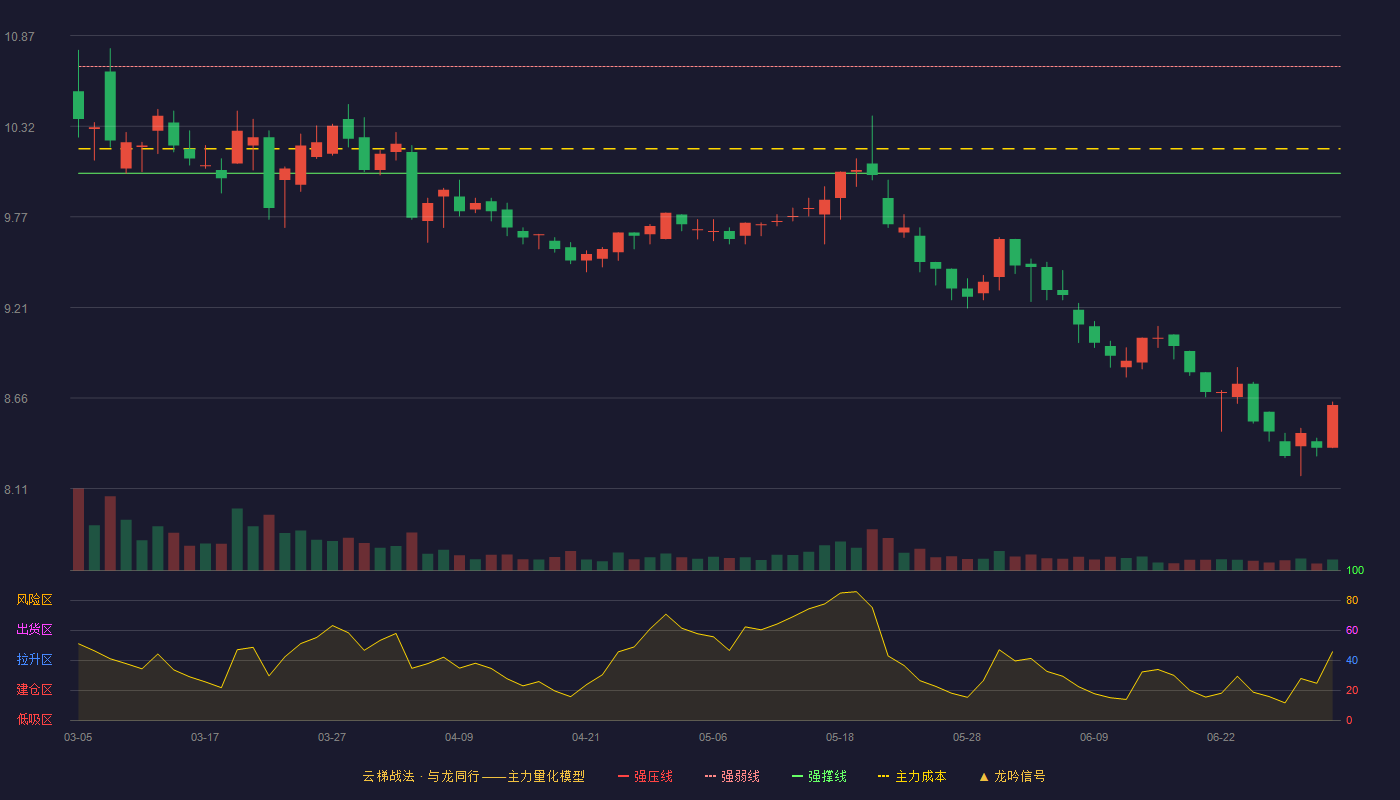Click the yellow dashed cost line on chart

(710, 149)
